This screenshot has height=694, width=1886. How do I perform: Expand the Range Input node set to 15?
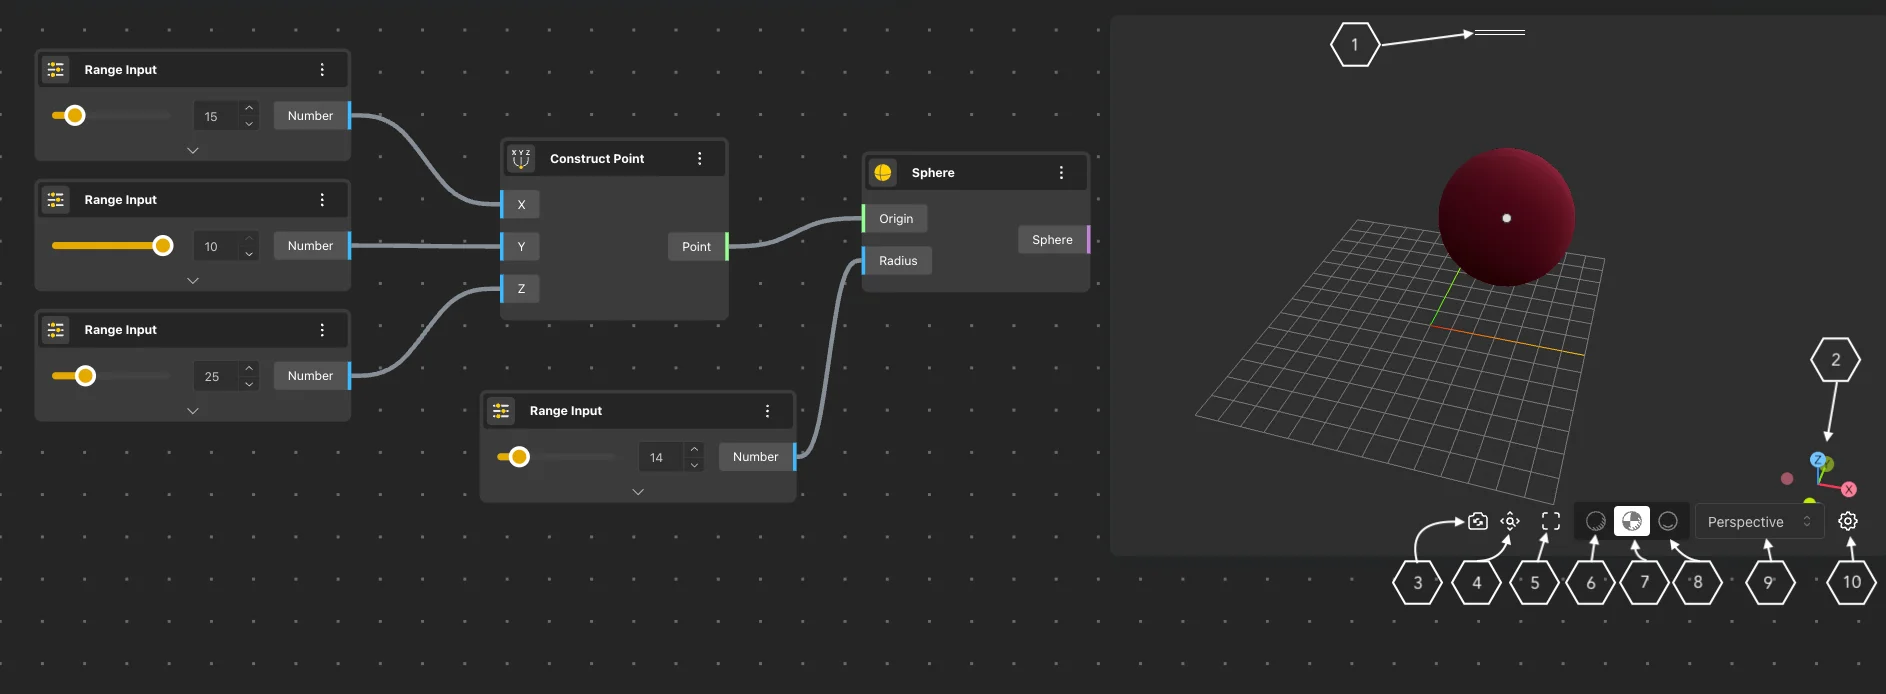(x=193, y=151)
